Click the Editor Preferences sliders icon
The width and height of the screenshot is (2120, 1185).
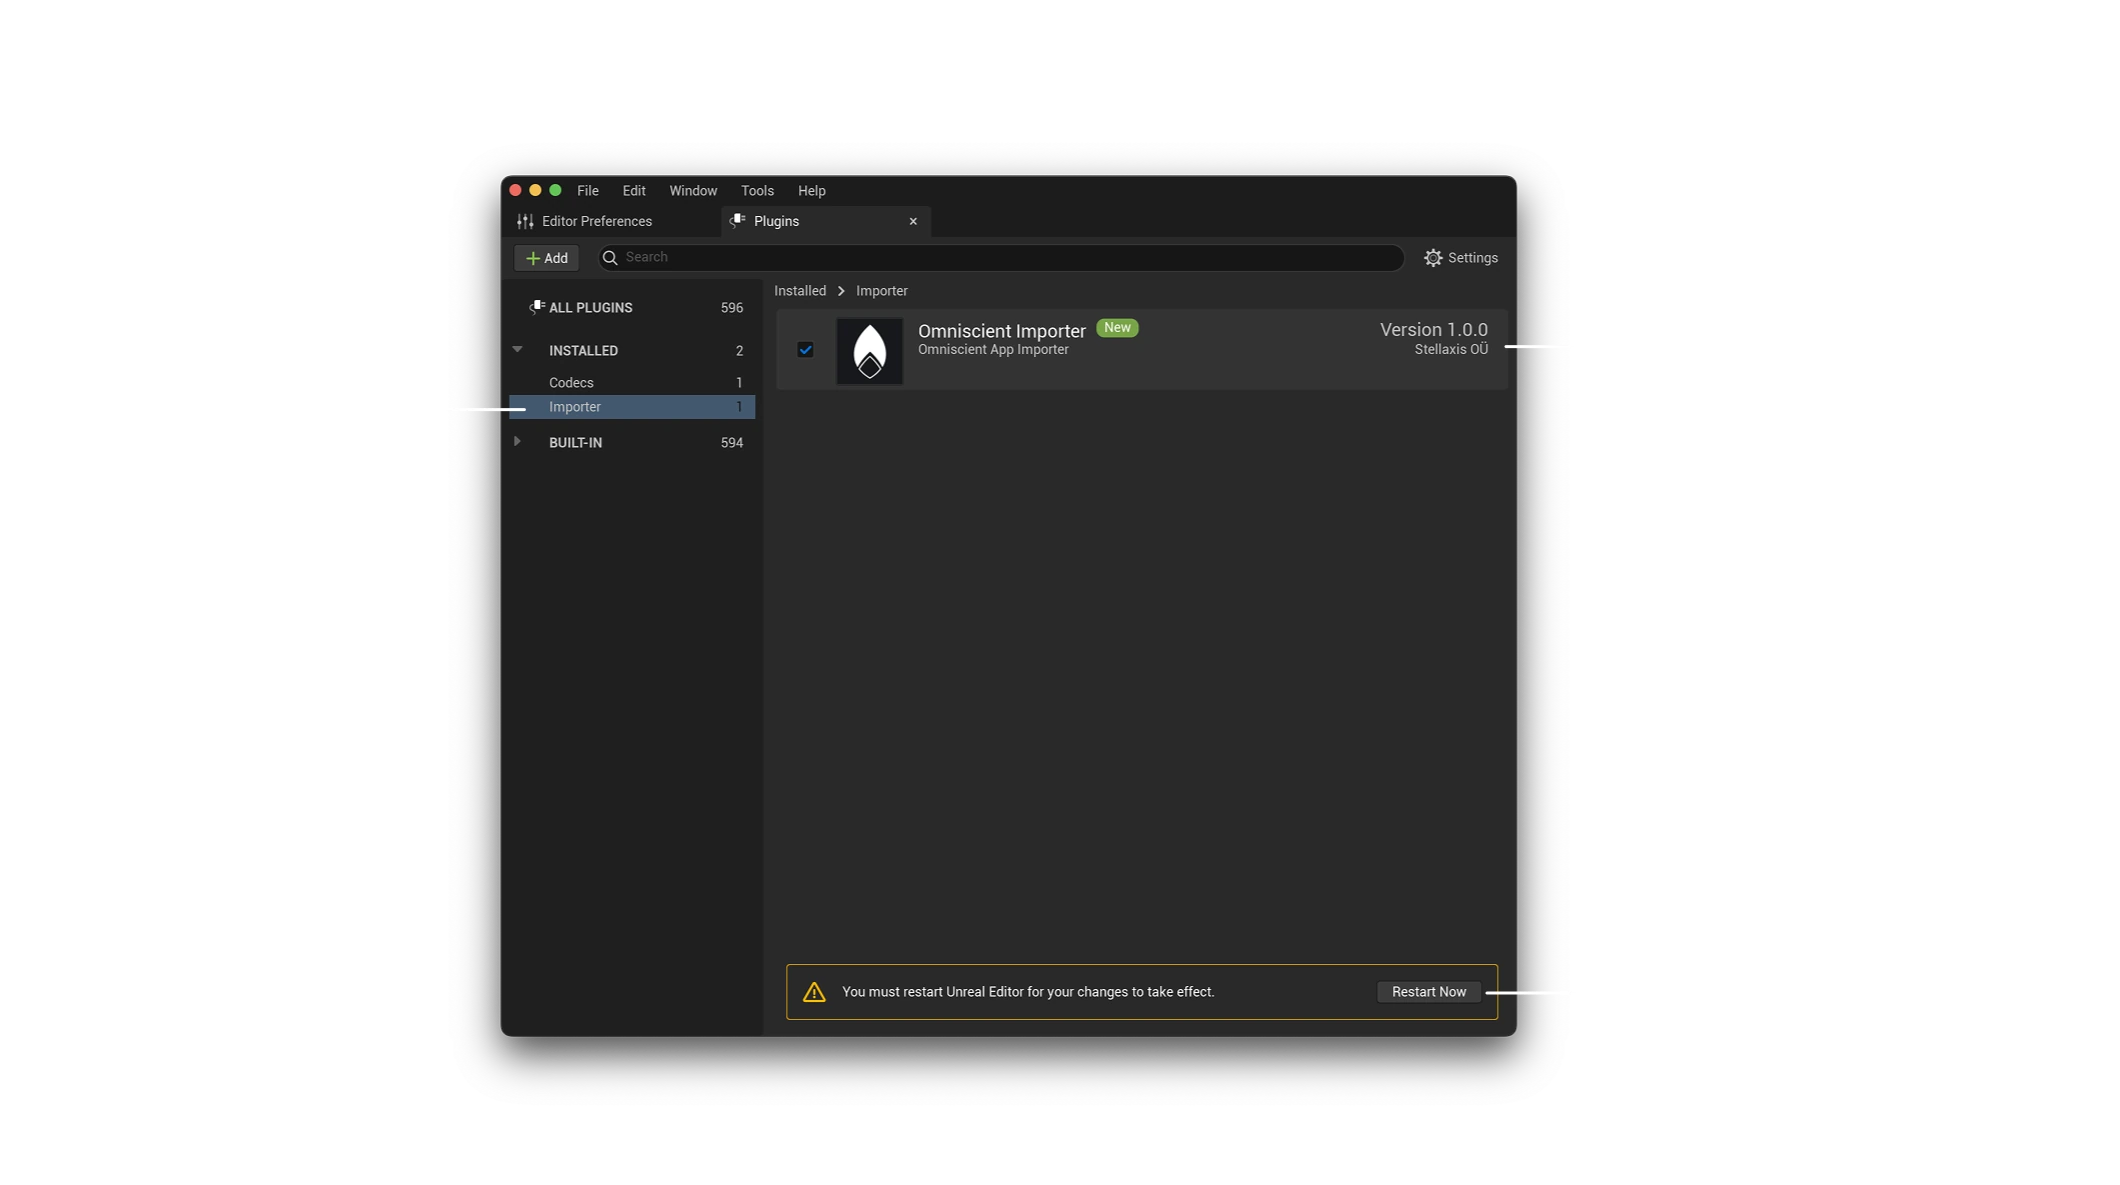coord(525,221)
